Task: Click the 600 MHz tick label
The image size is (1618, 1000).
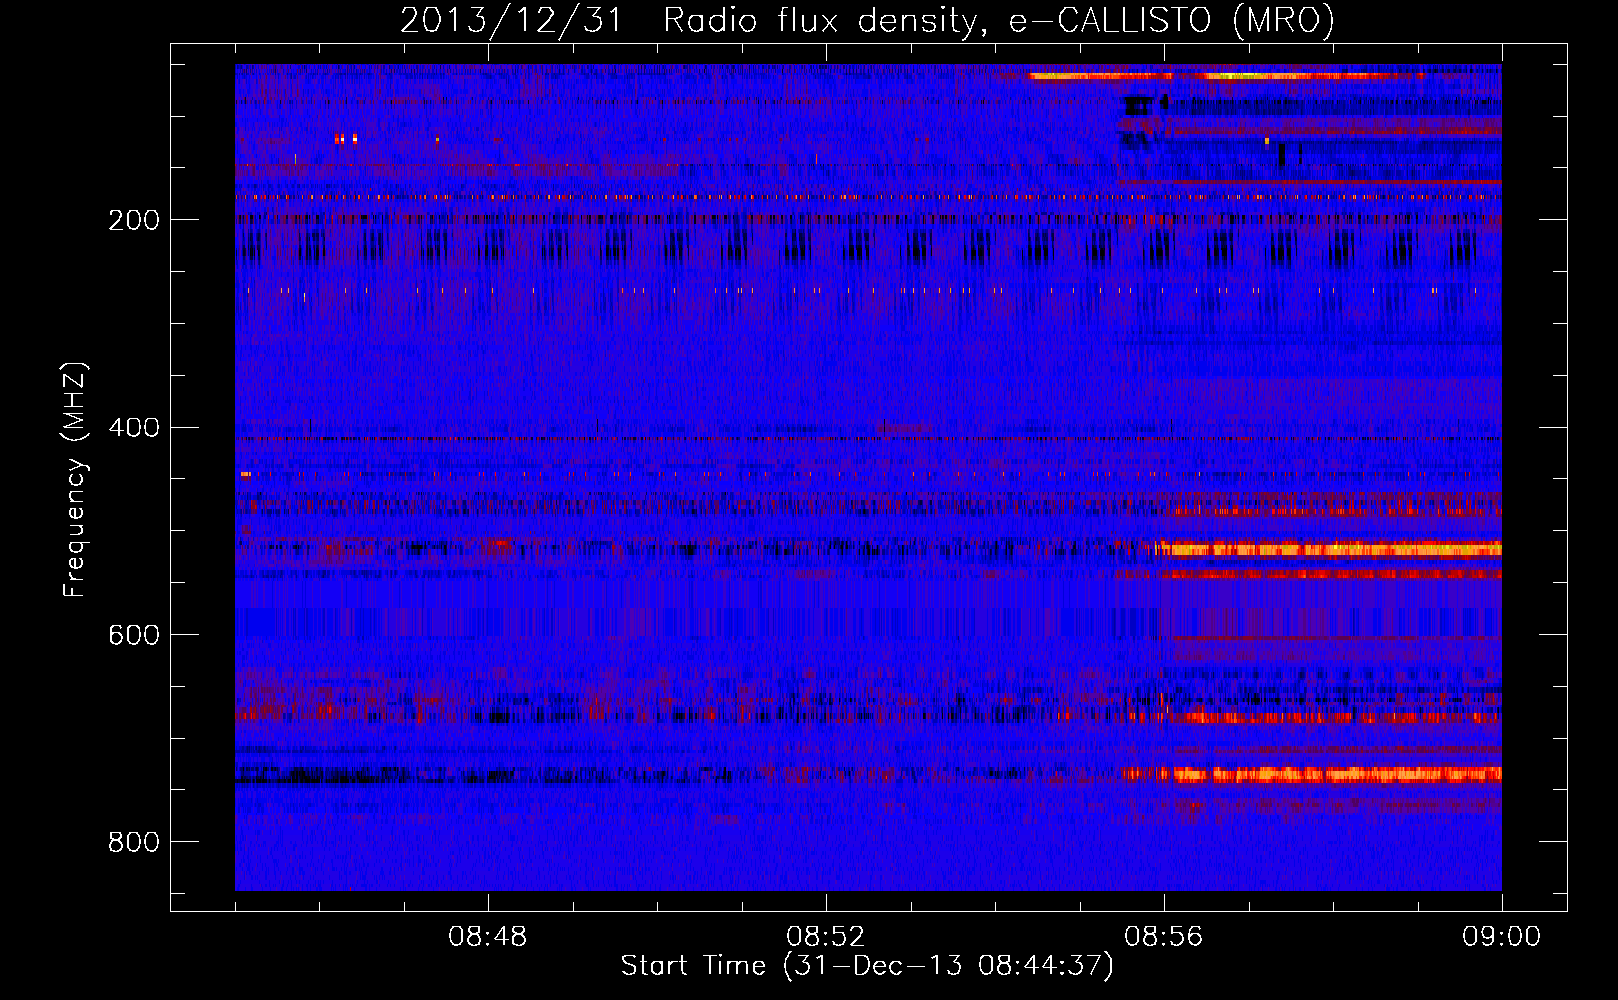Action: (134, 635)
